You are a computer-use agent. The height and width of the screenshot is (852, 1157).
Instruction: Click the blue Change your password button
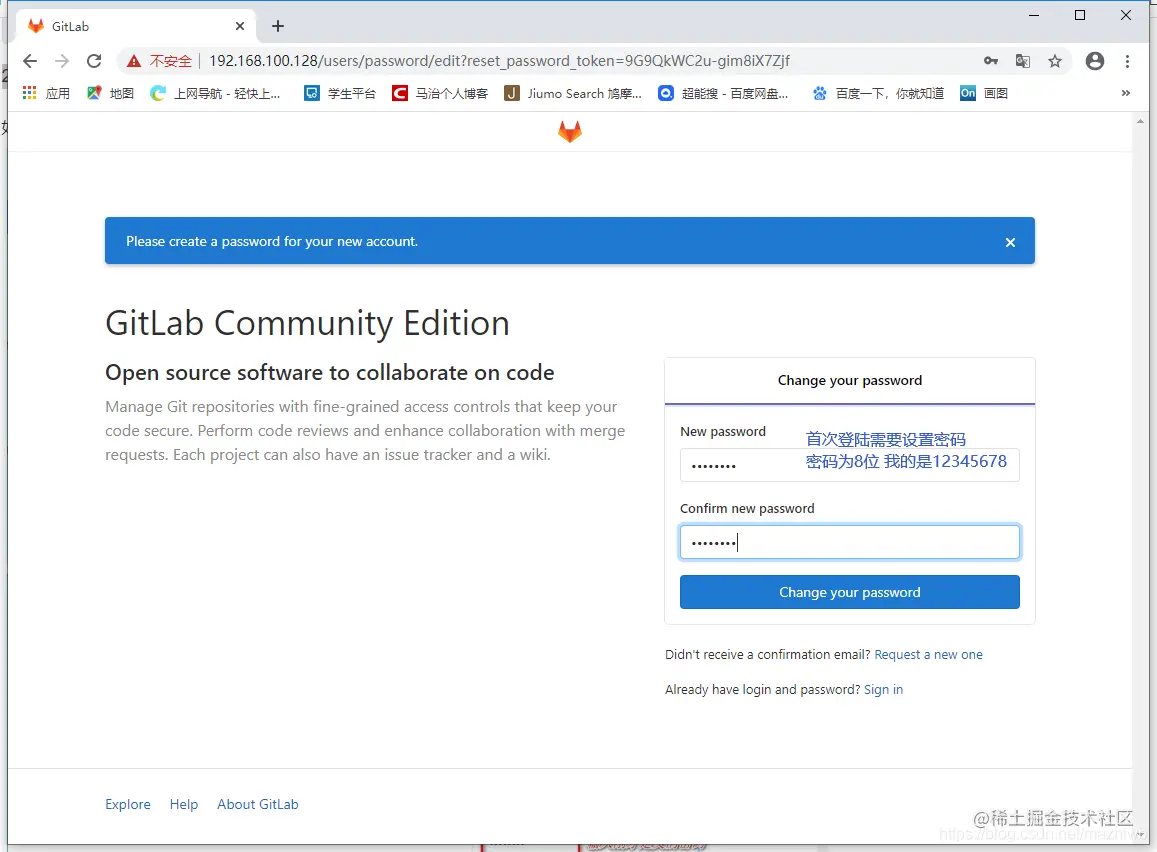(x=849, y=592)
